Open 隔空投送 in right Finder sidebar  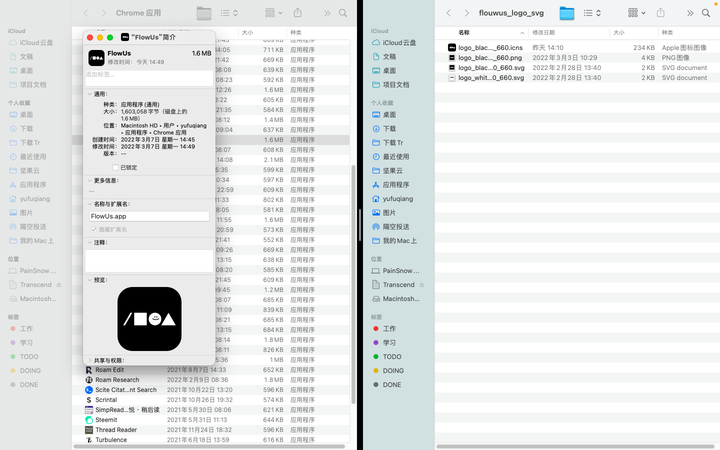[x=390, y=227]
